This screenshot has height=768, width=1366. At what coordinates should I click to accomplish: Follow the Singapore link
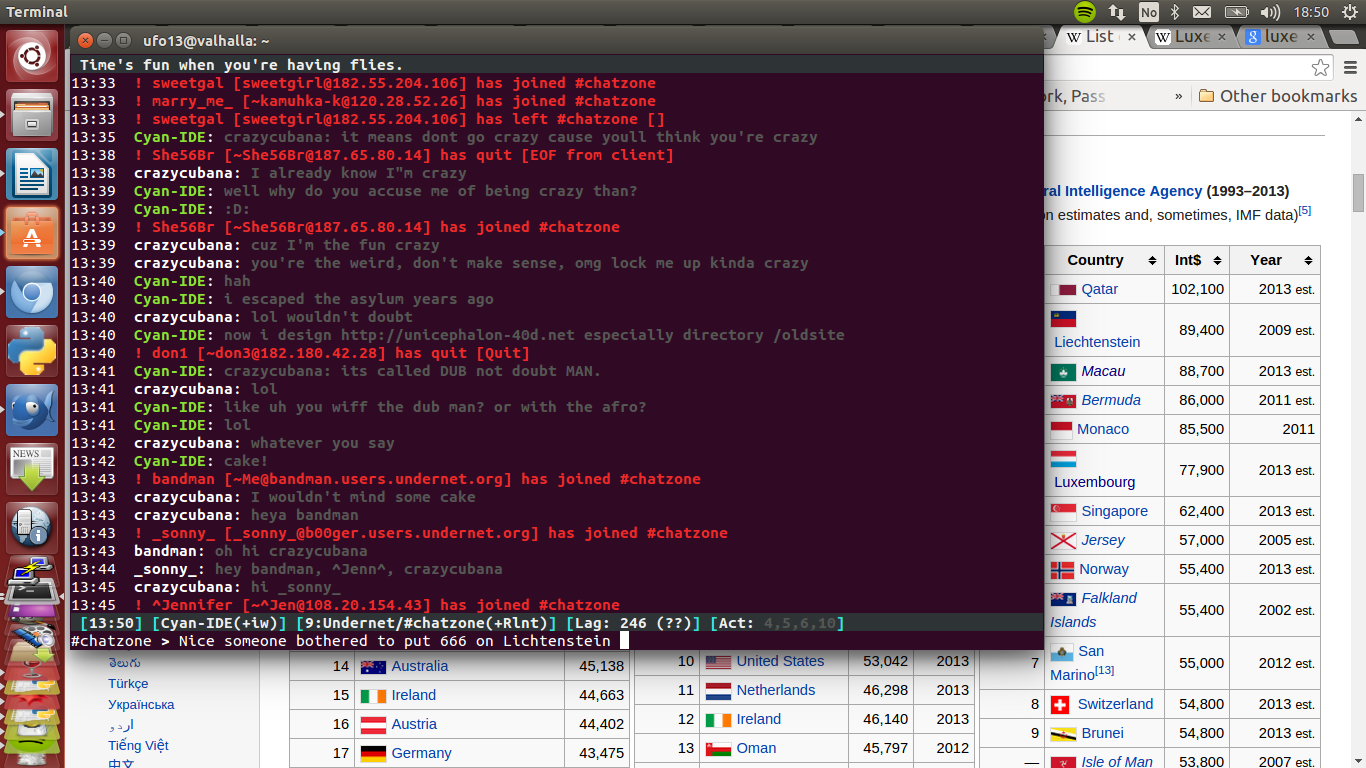pyautogui.click(x=1115, y=511)
